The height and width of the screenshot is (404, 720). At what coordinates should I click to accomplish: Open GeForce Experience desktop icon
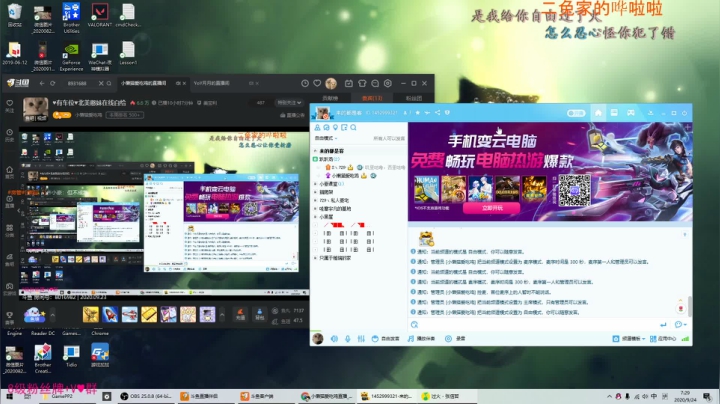(x=71, y=56)
